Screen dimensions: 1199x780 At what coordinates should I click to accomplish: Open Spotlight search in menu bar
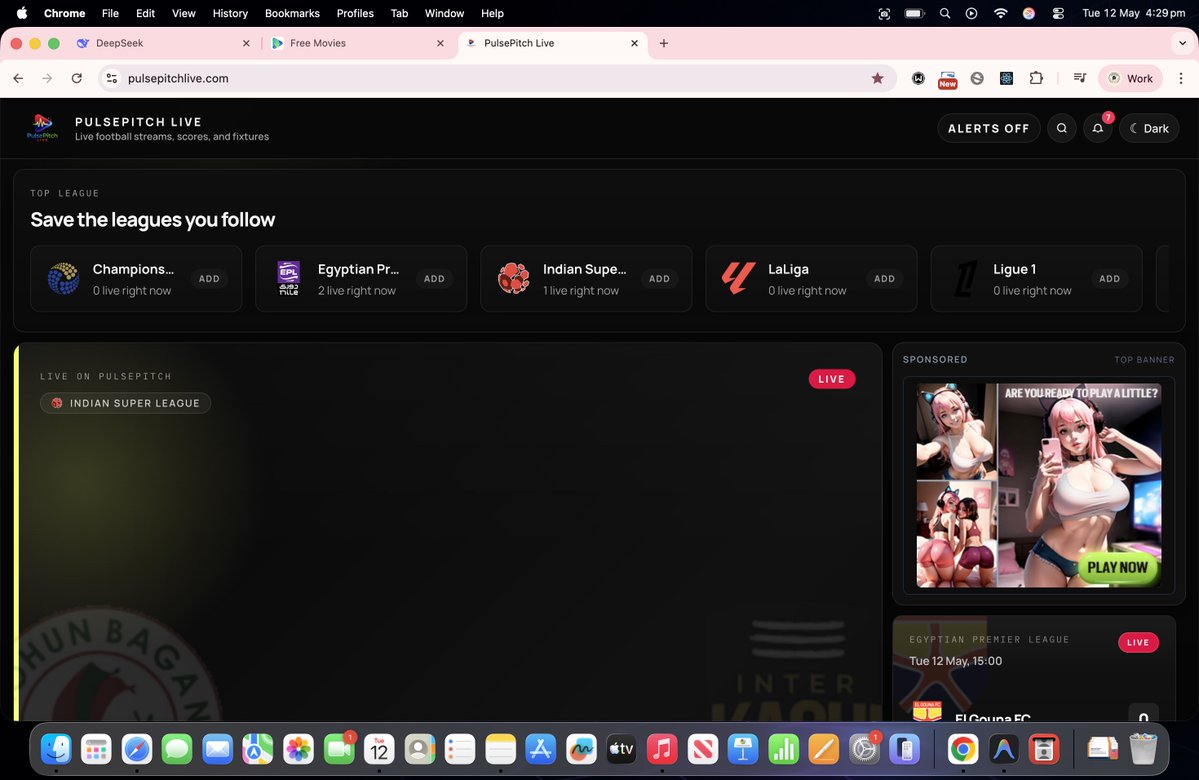click(x=945, y=13)
